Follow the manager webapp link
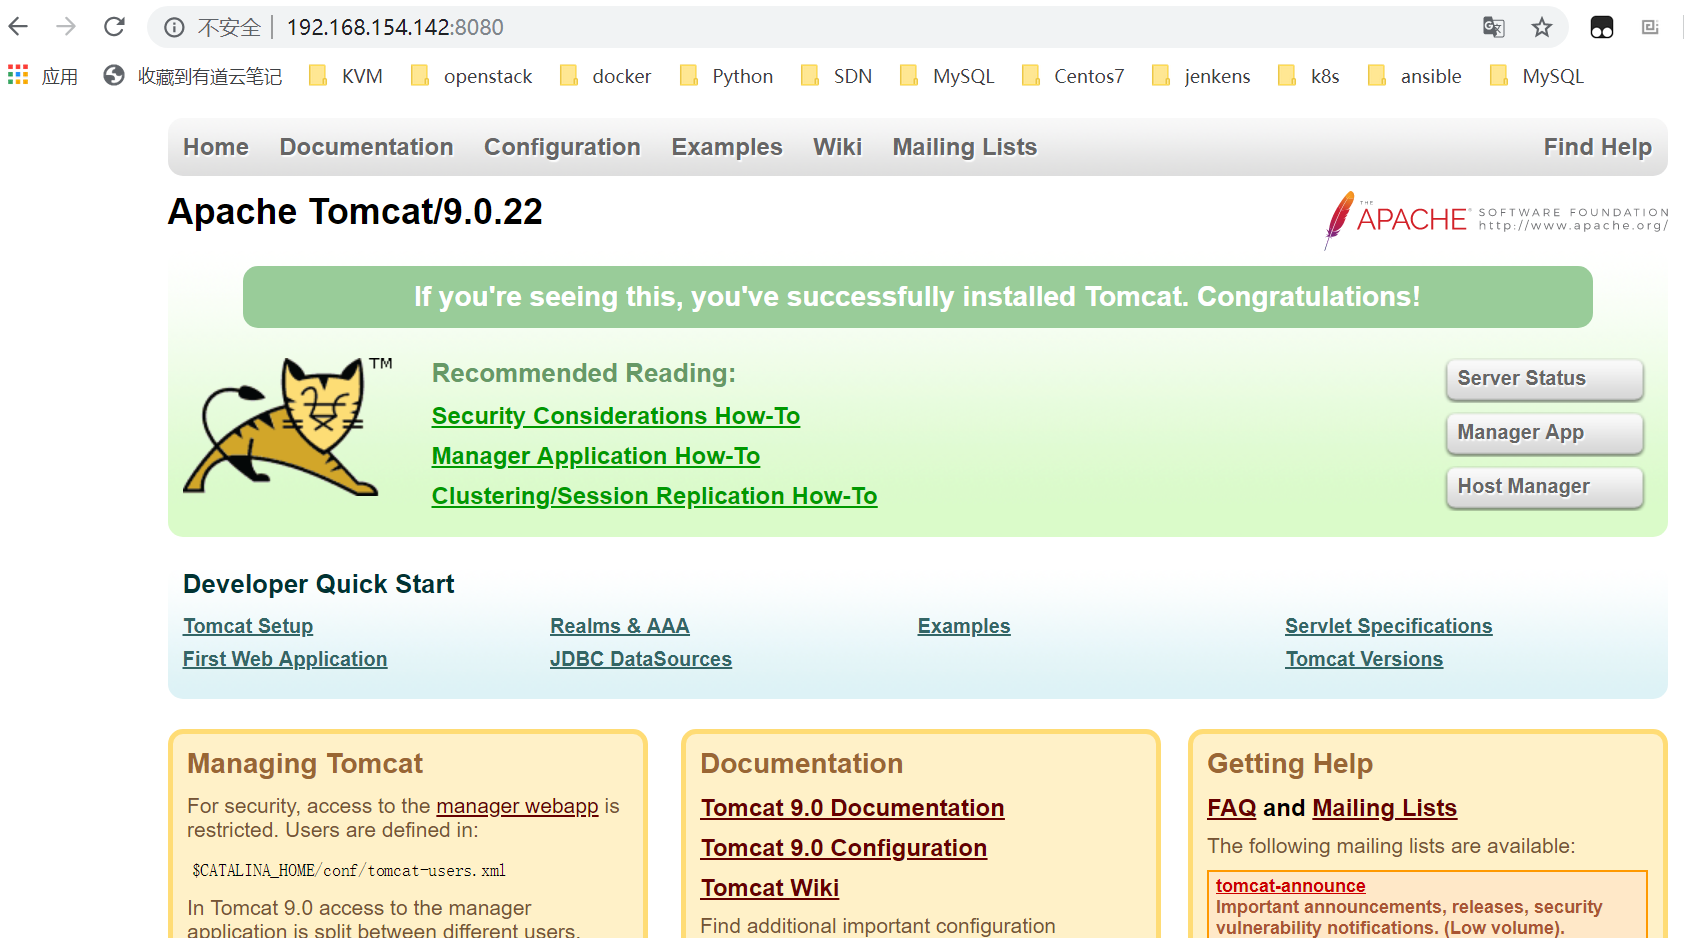1684x938 pixels. pos(517,806)
